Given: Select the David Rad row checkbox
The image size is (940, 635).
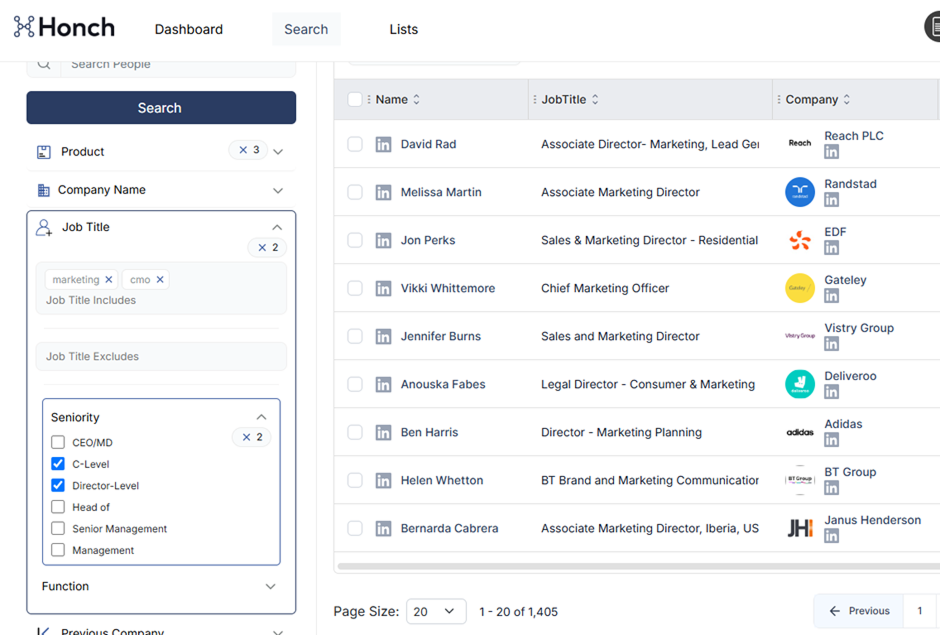Looking at the screenshot, I should tap(355, 145).
